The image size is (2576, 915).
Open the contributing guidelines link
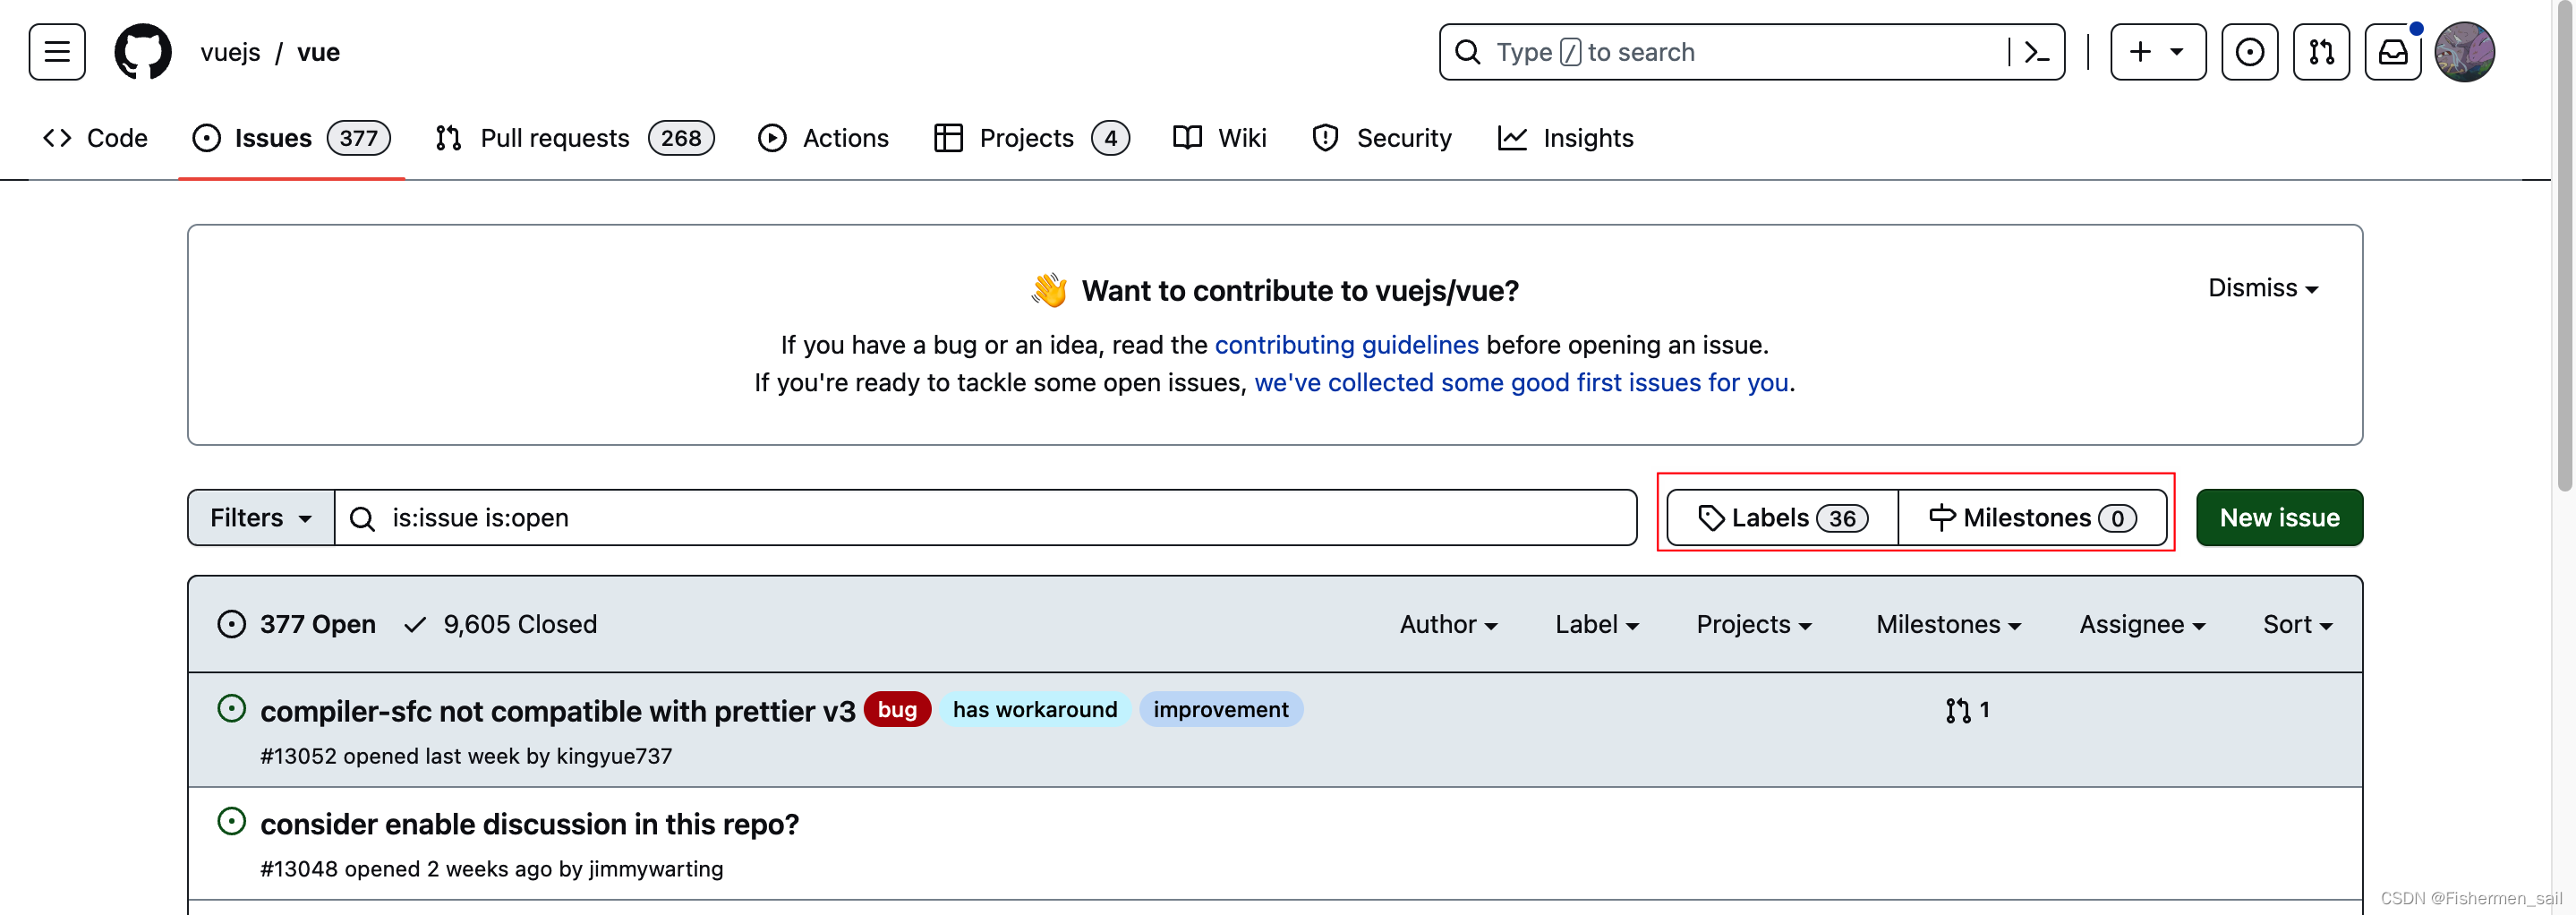(x=1346, y=345)
